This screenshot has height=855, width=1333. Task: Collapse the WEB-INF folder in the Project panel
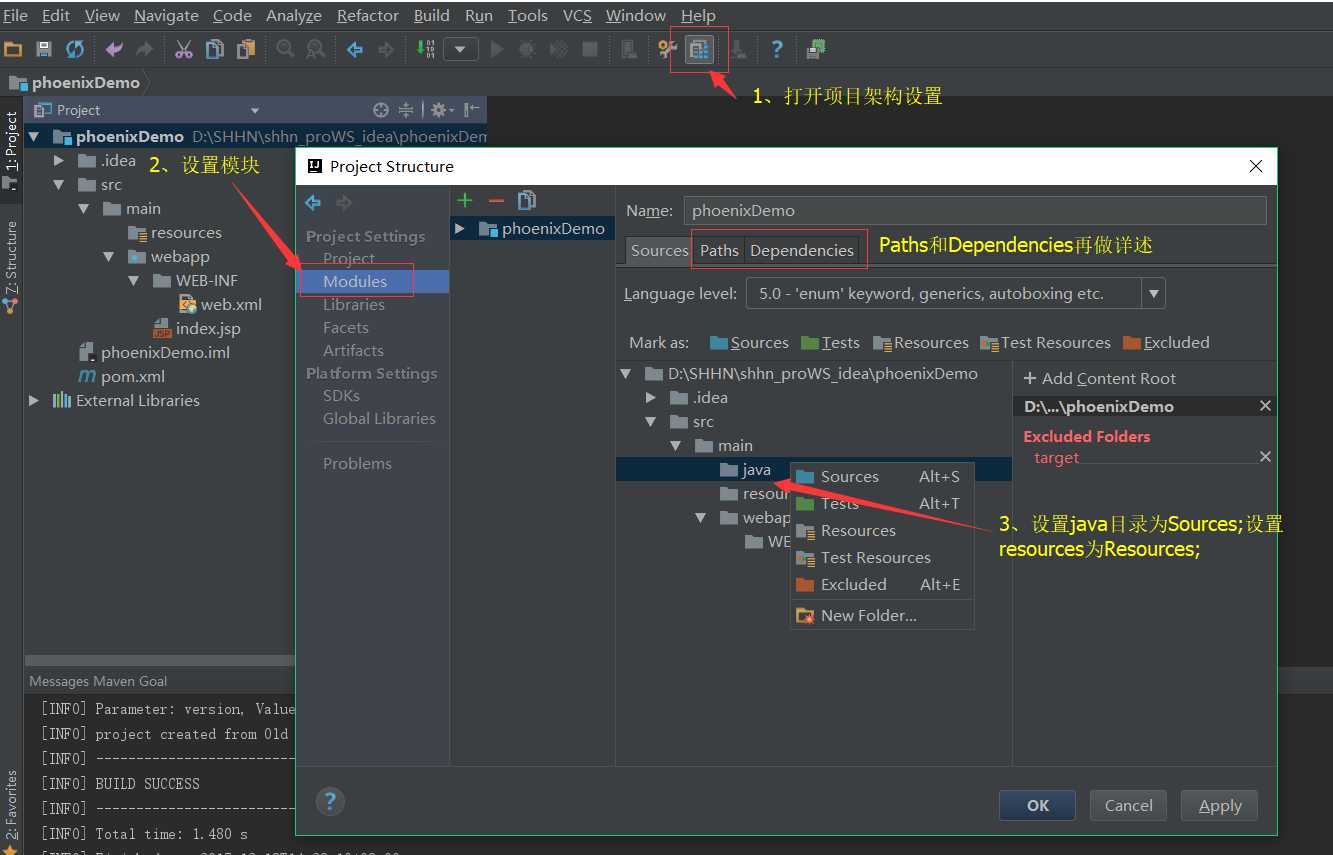(x=133, y=281)
